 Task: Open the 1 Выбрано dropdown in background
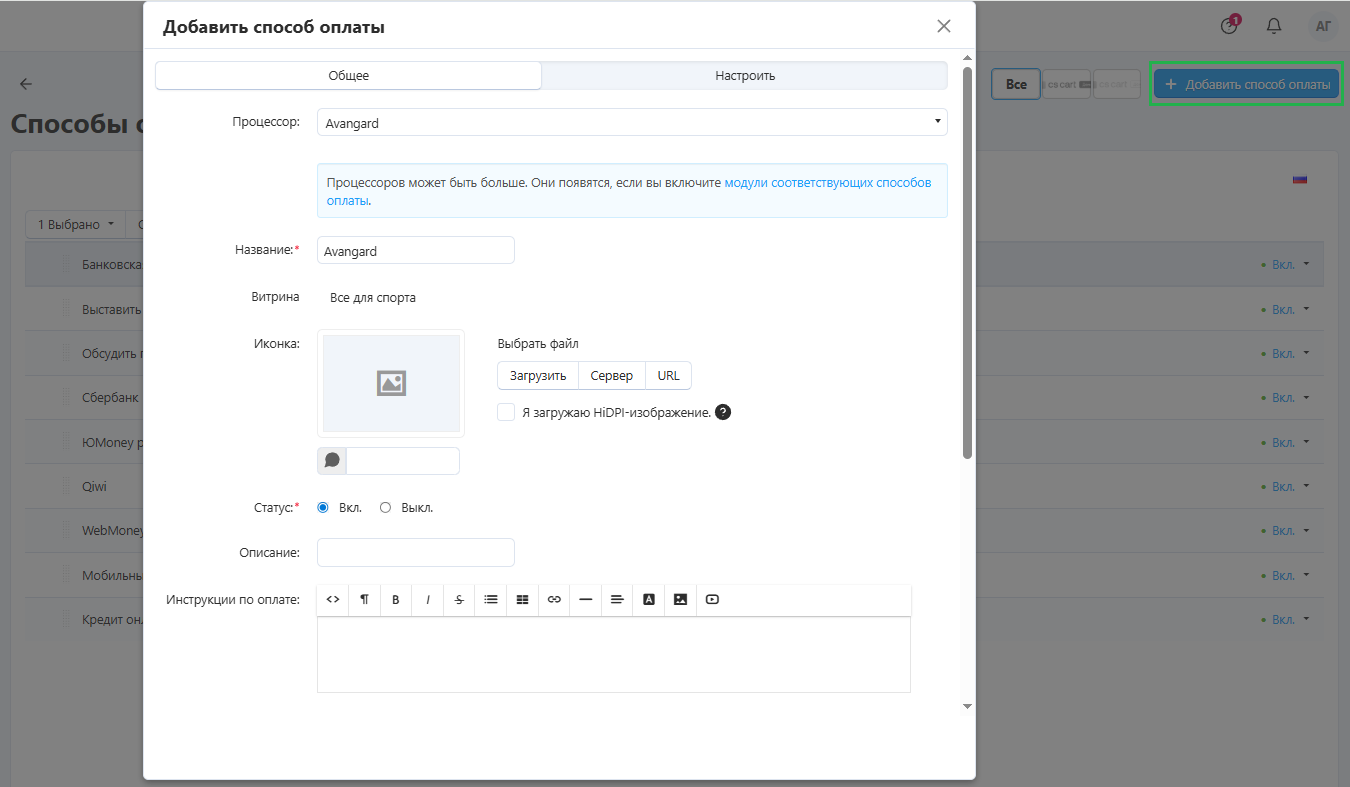coord(76,225)
